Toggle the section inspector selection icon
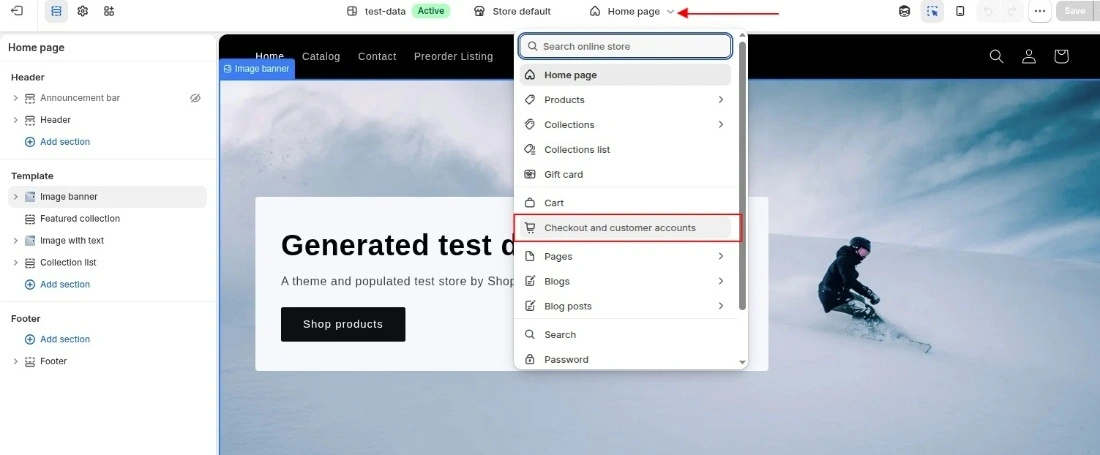 pos(932,11)
